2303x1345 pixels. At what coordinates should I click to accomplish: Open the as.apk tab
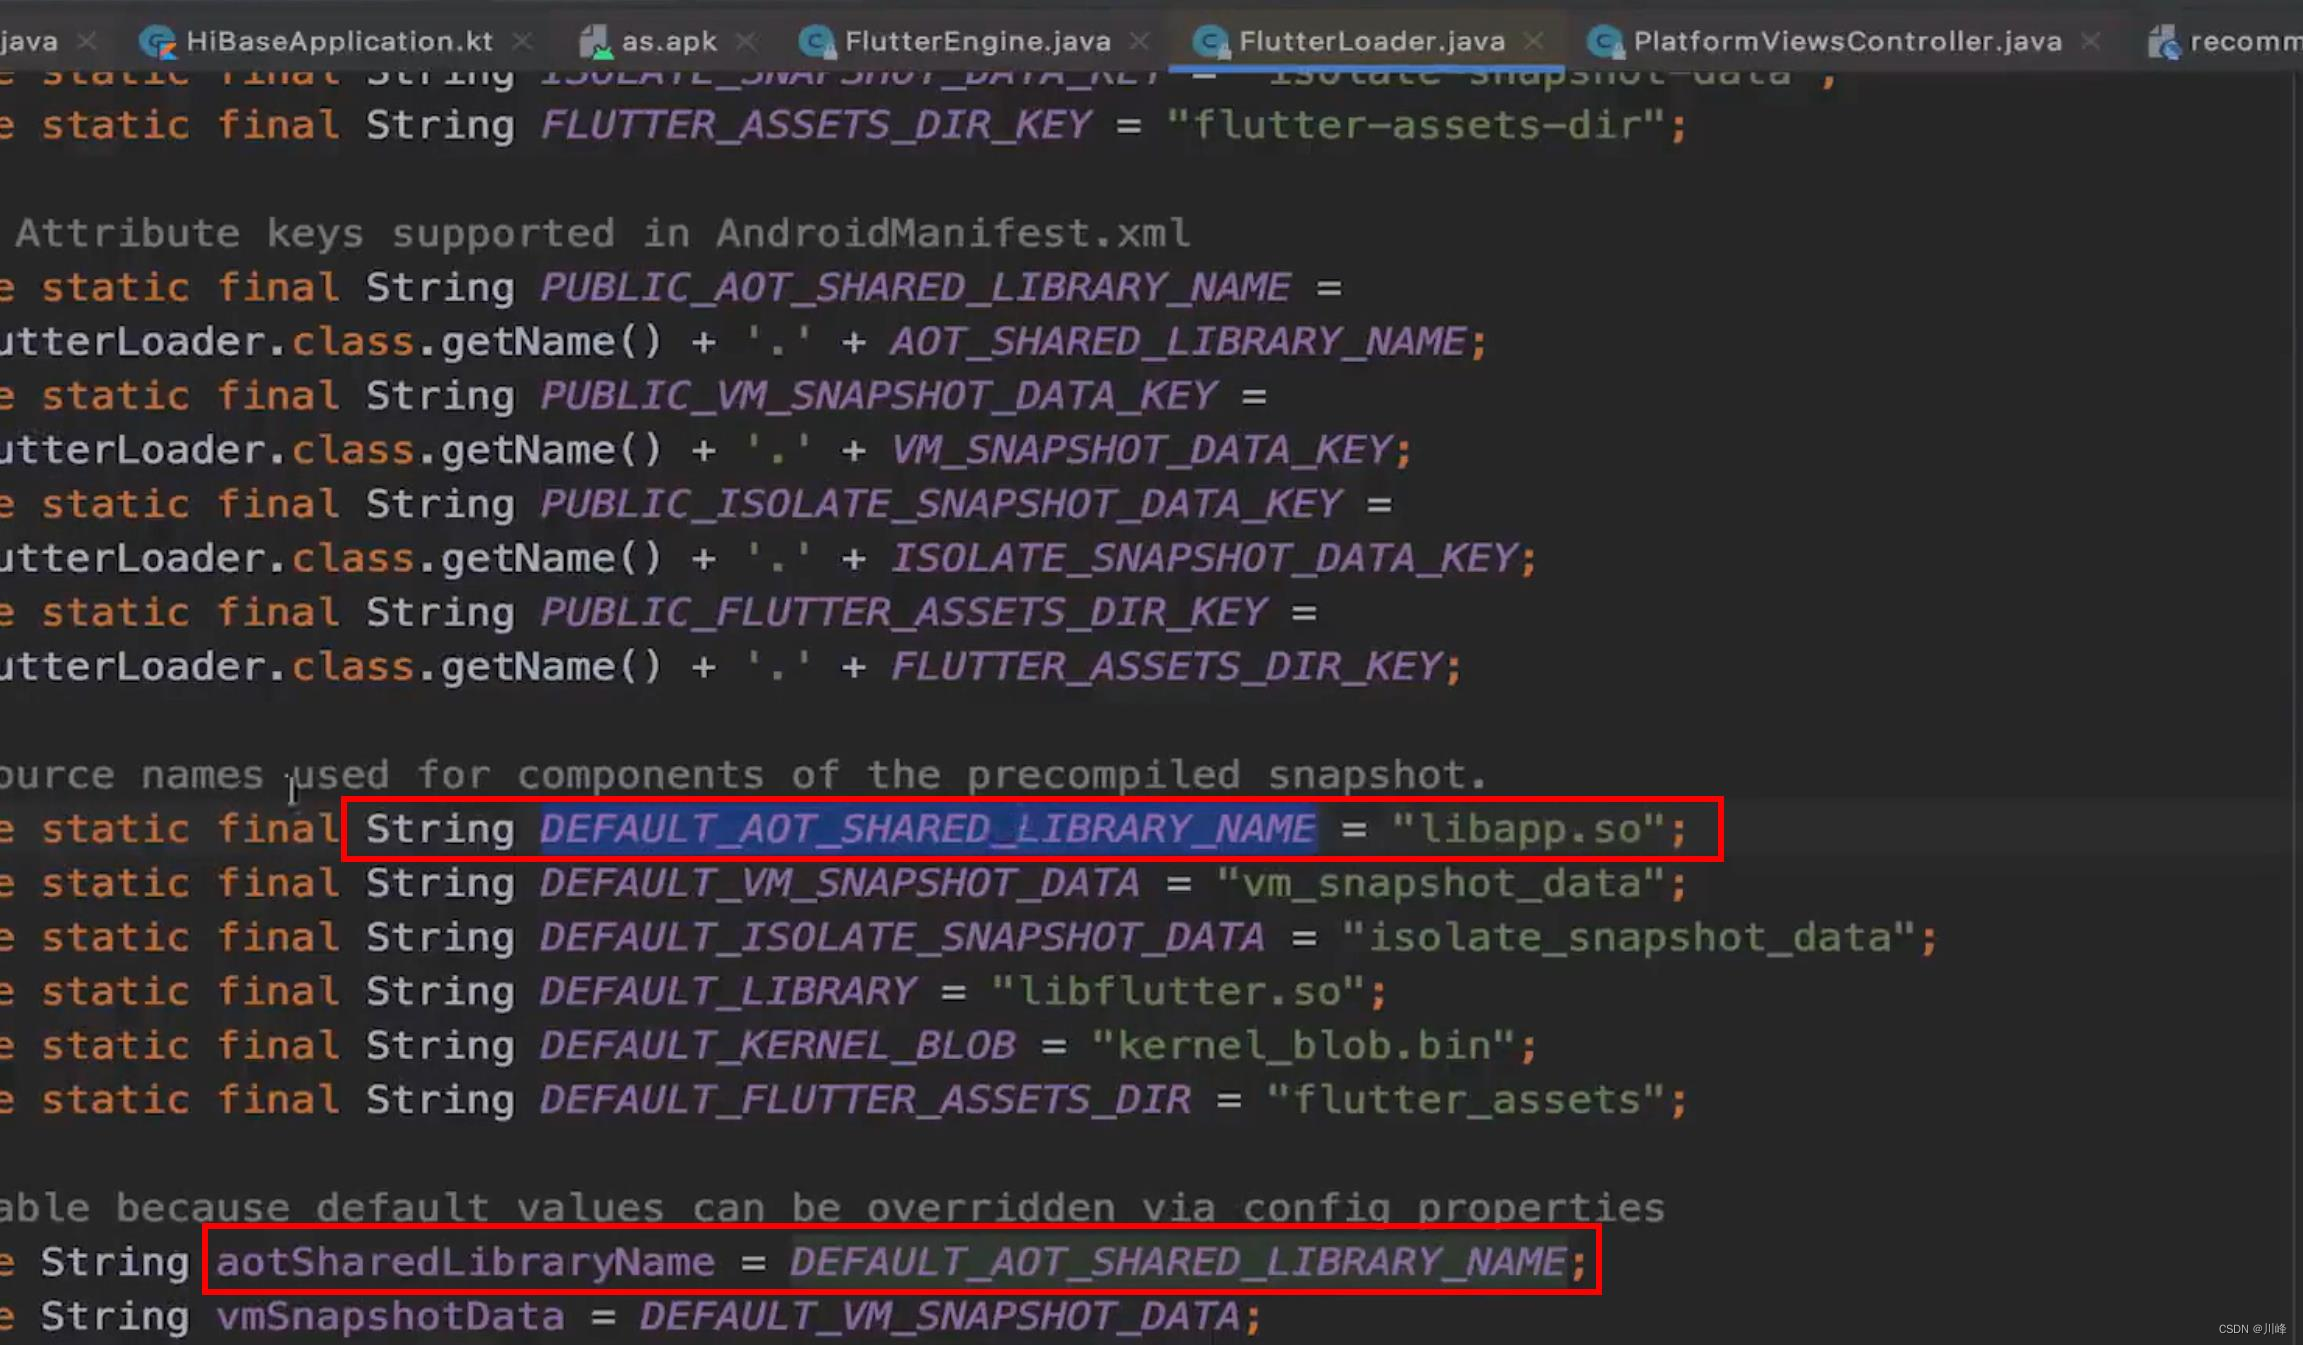point(669,41)
